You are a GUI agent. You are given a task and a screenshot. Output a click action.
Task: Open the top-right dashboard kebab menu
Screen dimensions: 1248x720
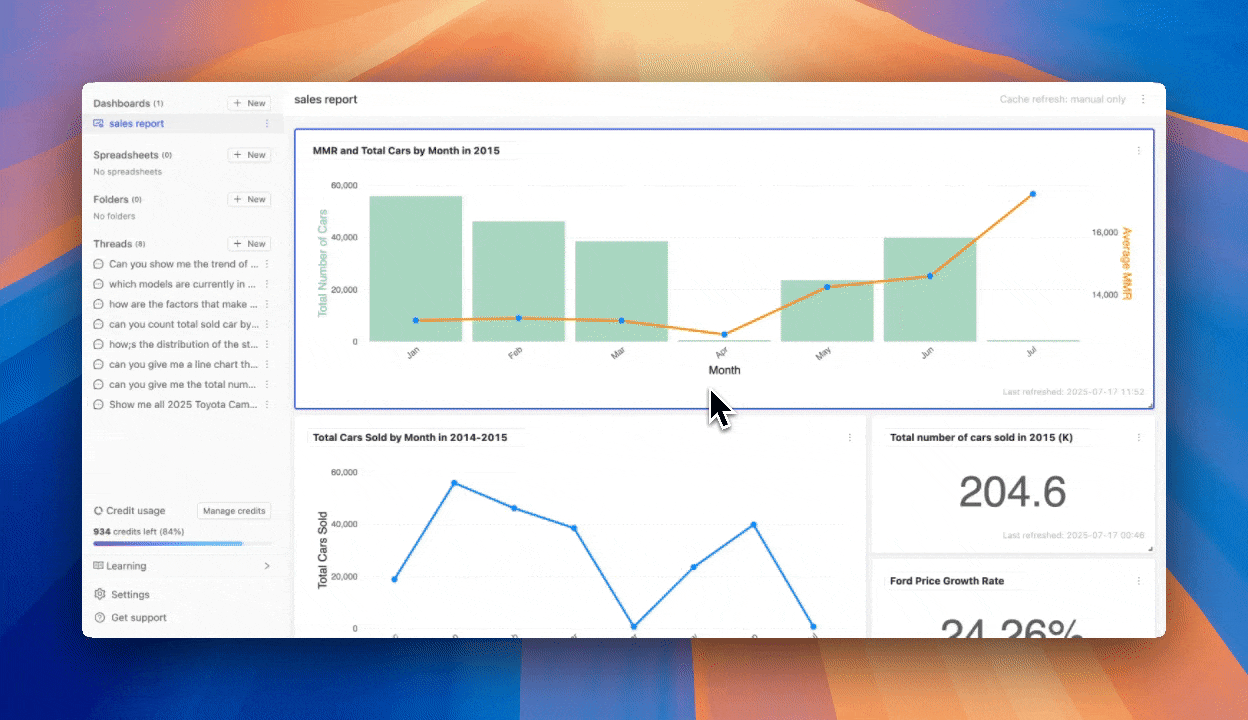coord(1143,100)
